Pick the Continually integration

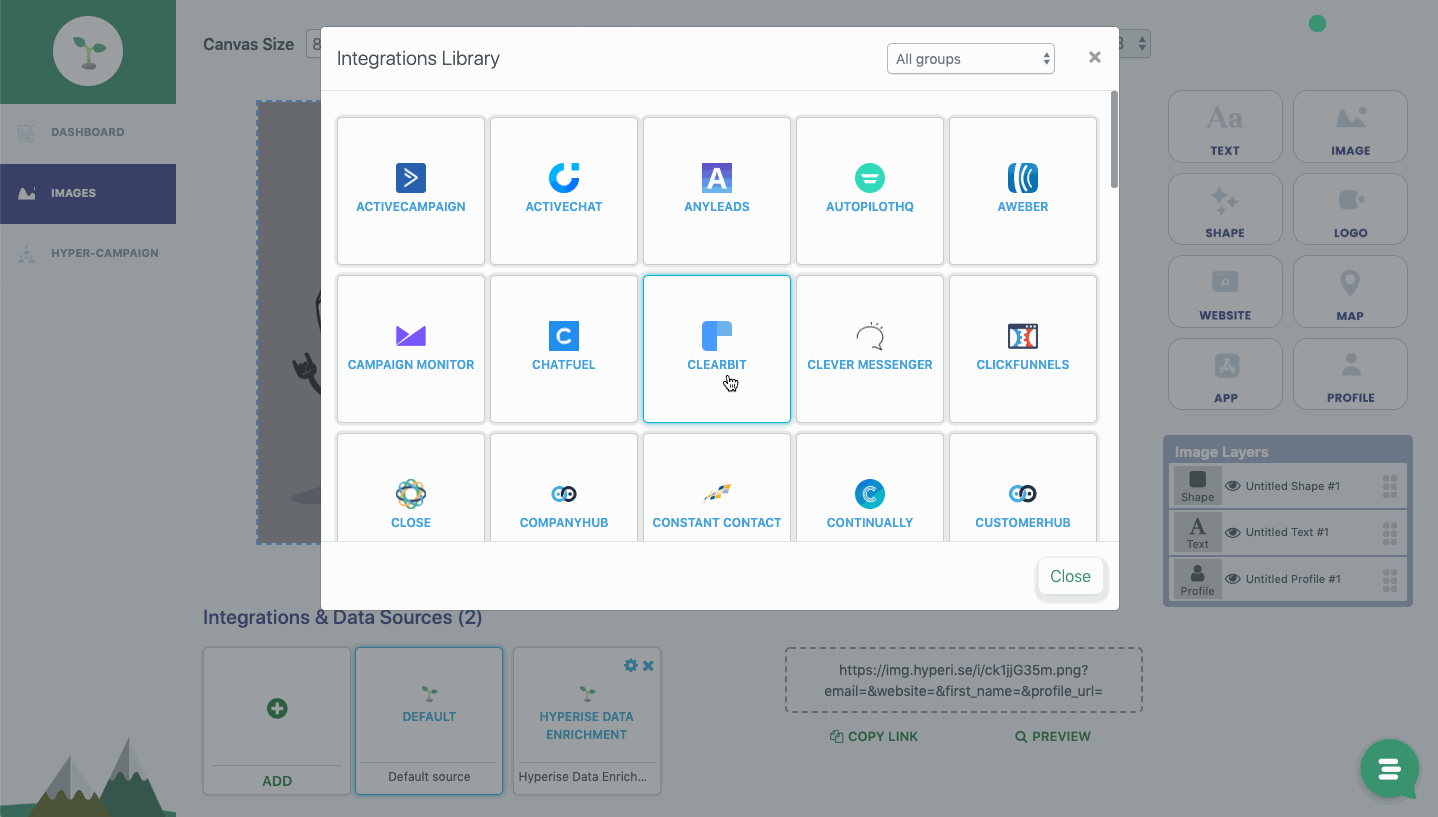[870, 488]
